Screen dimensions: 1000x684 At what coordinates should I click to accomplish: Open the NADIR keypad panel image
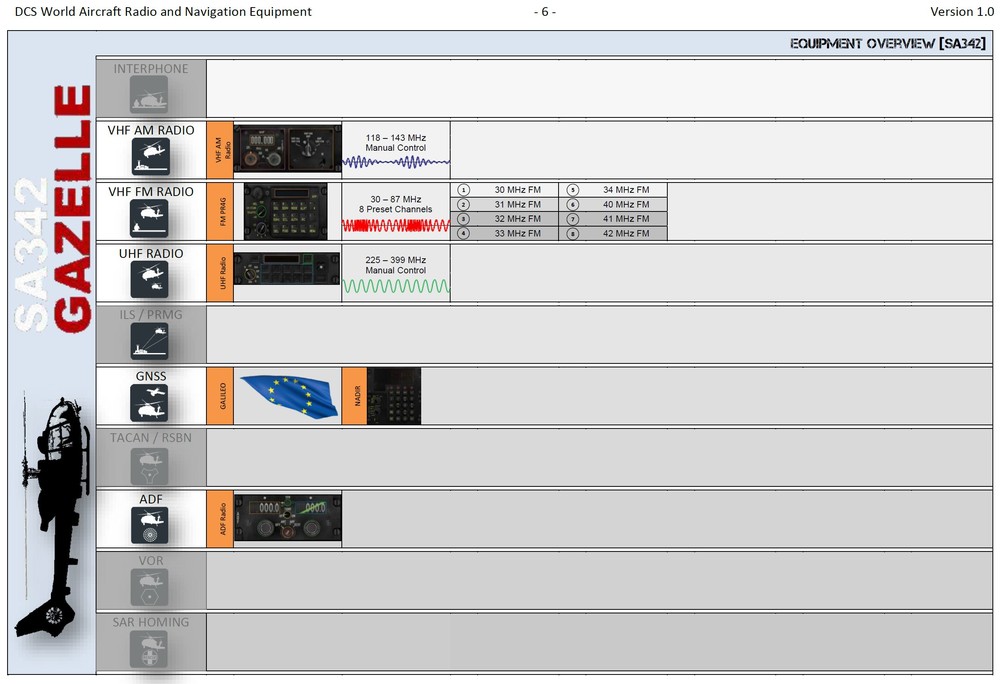pos(394,396)
